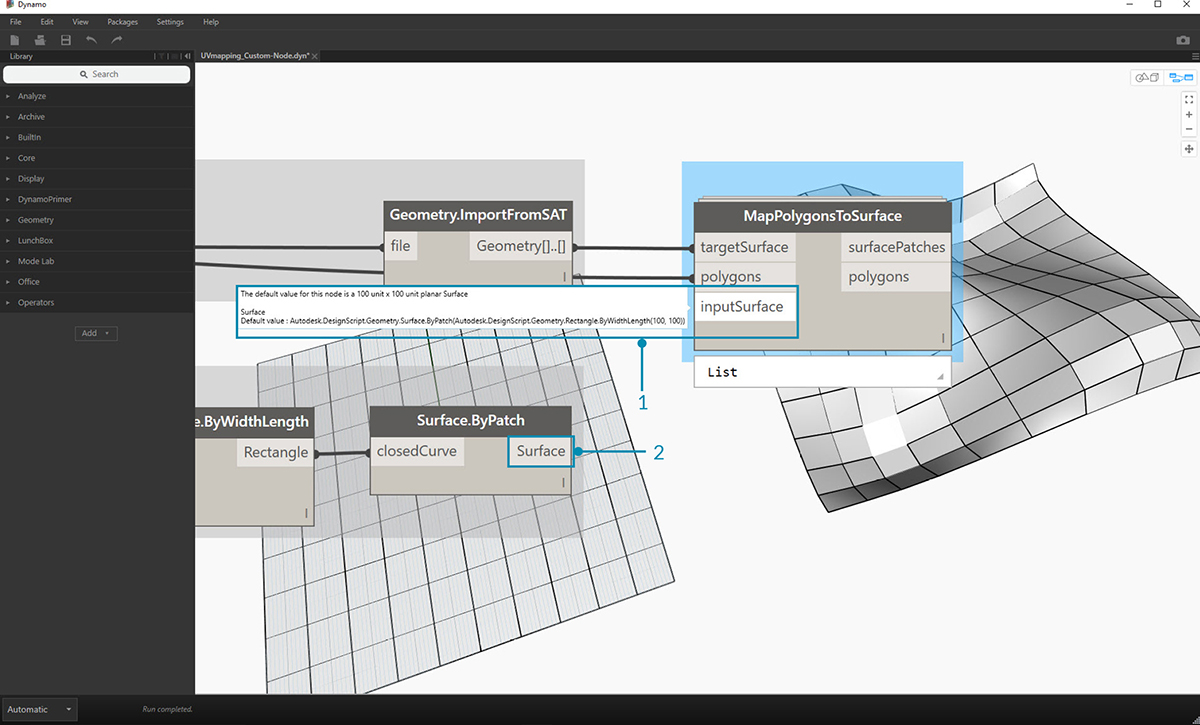Switch to graph node view

click(1180, 78)
